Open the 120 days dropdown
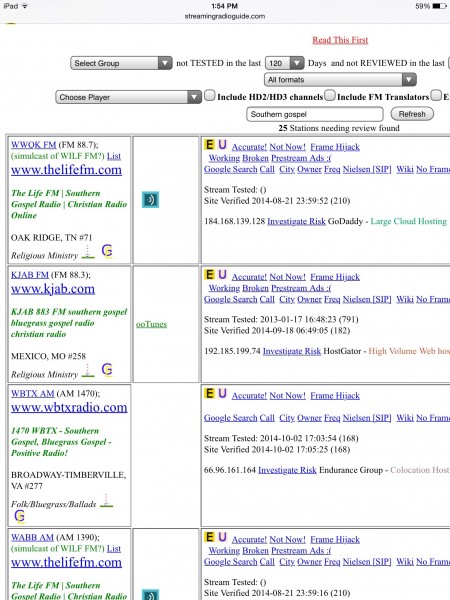 (x=285, y=63)
